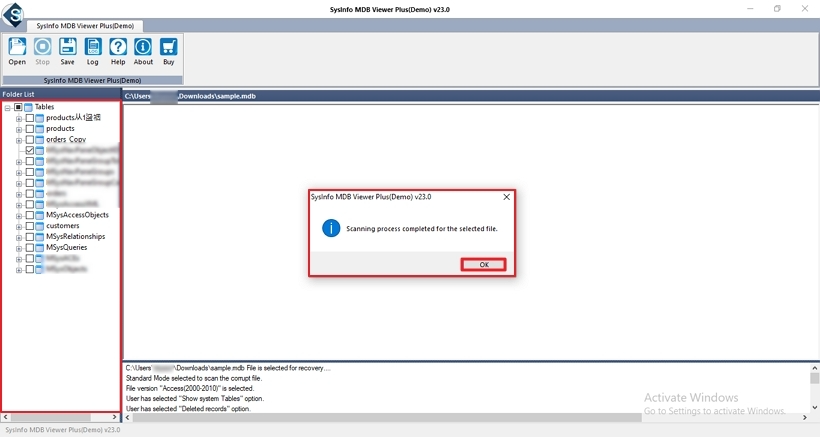
Task: Expand the MSysAccessObjects node
Action: coord(19,216)
